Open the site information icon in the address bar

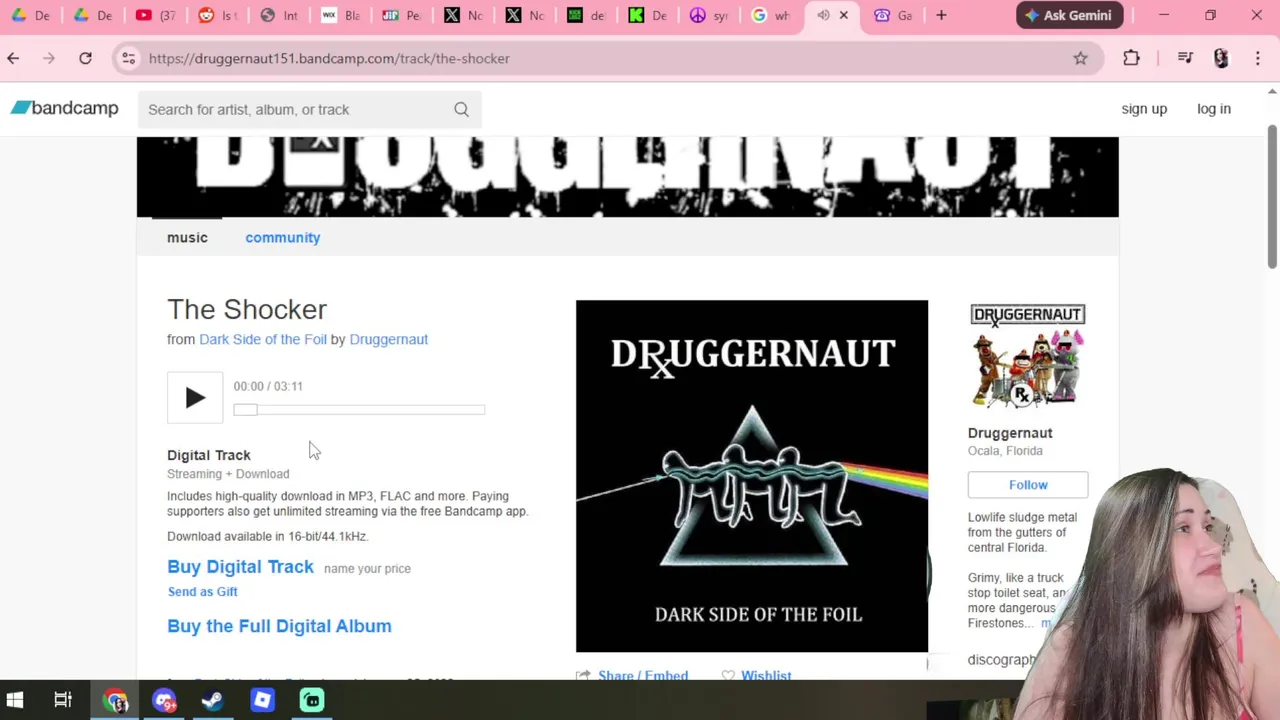[128, 58]
